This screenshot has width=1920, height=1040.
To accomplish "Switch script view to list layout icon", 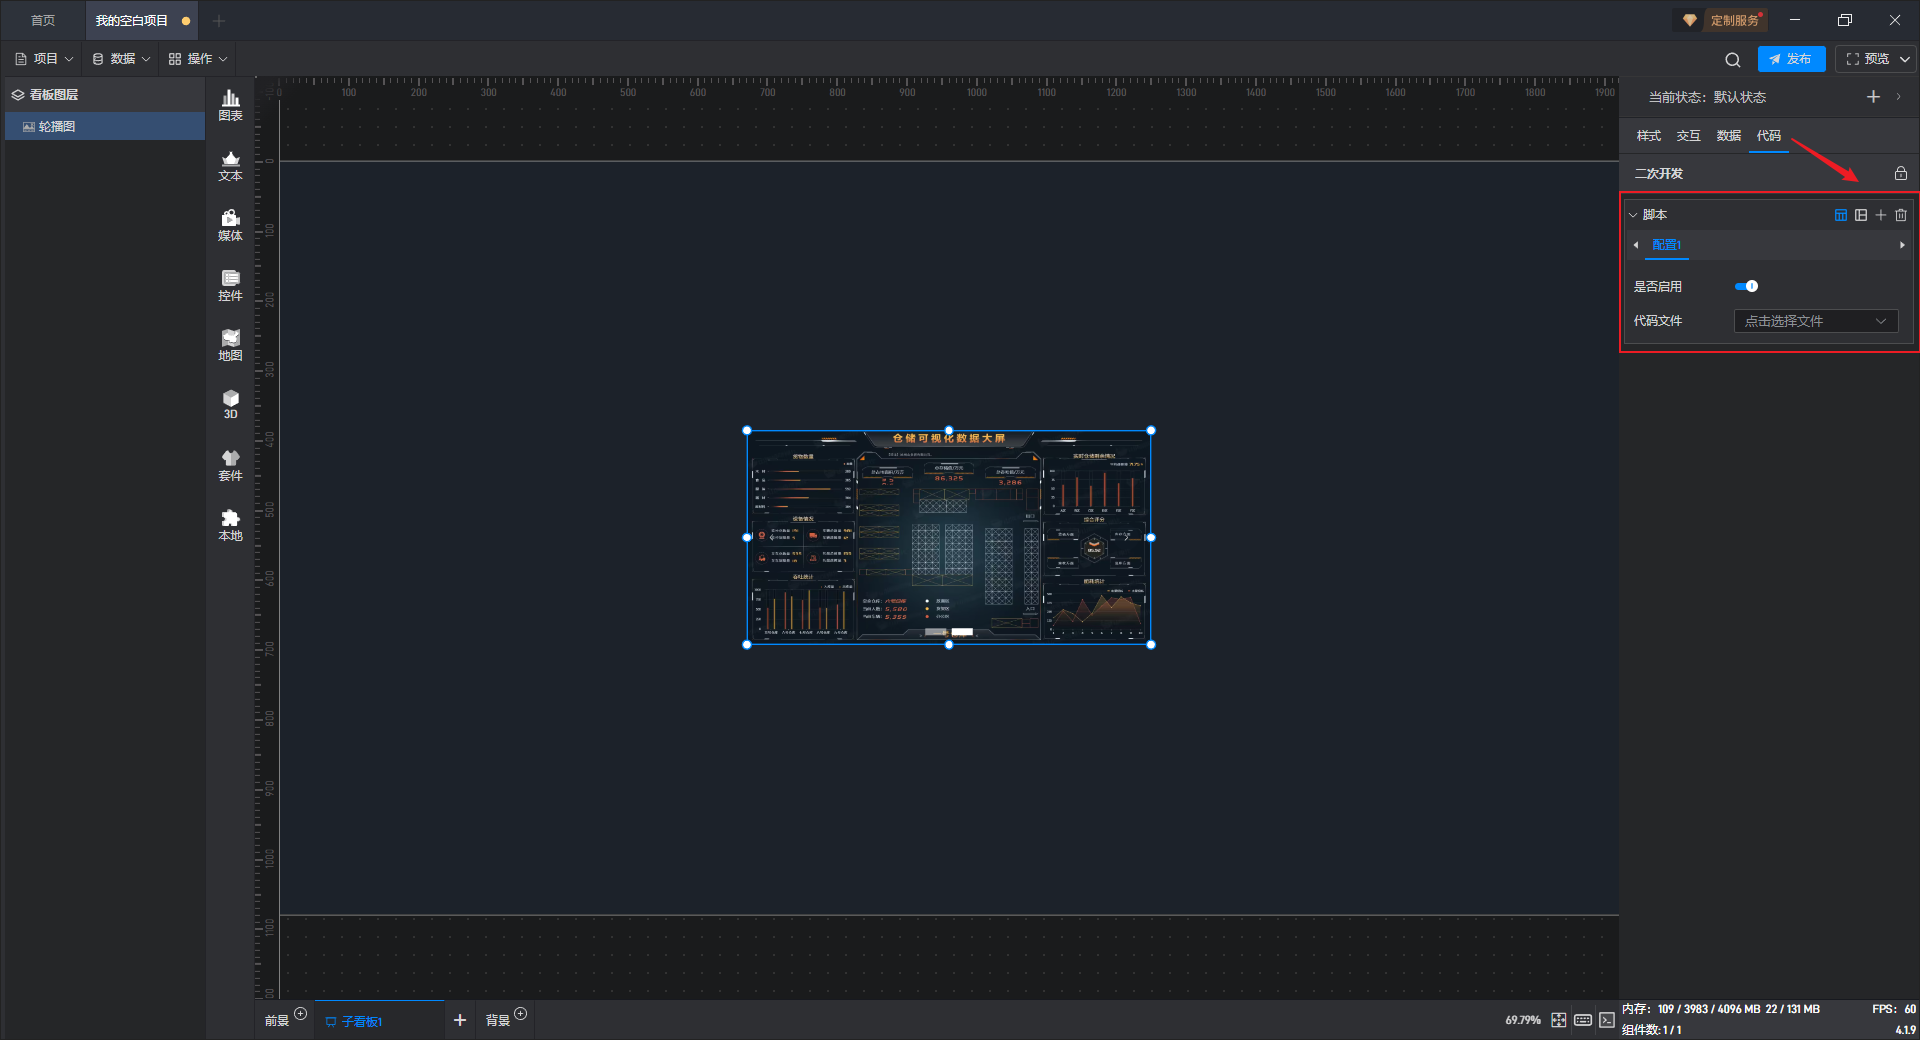I will click(1860, 215).
